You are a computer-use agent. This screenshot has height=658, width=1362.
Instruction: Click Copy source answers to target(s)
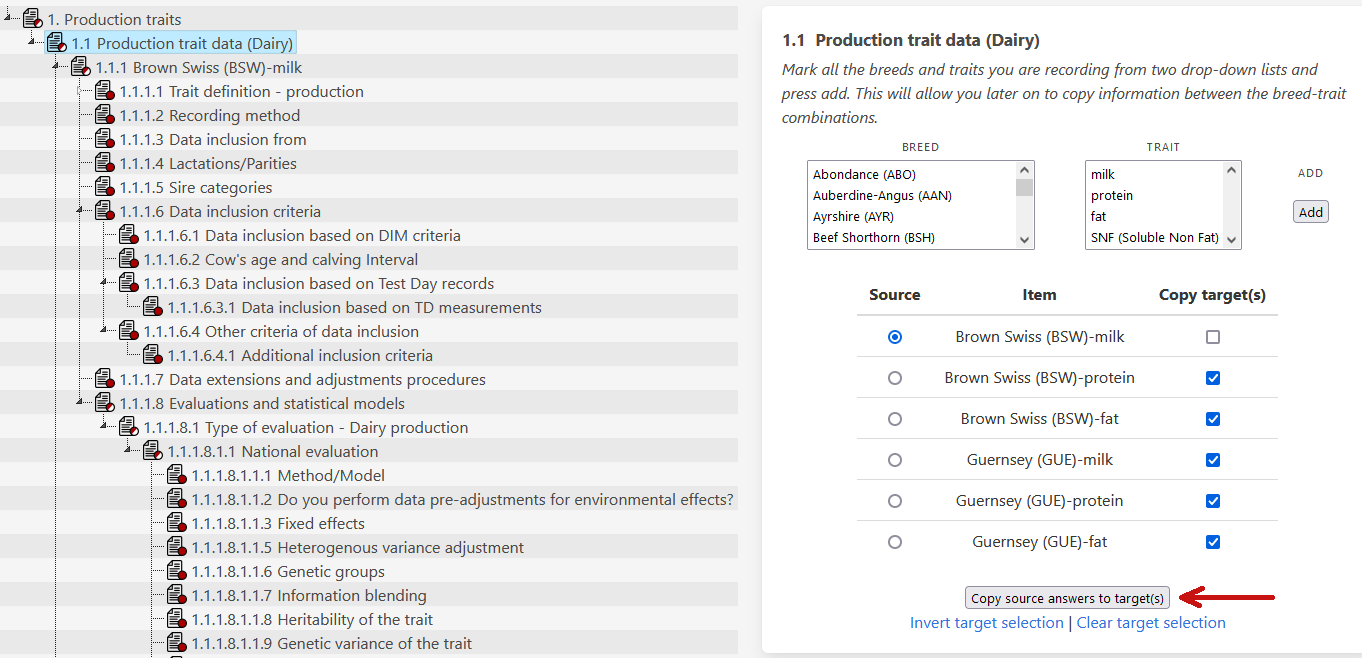(1067, 598)
